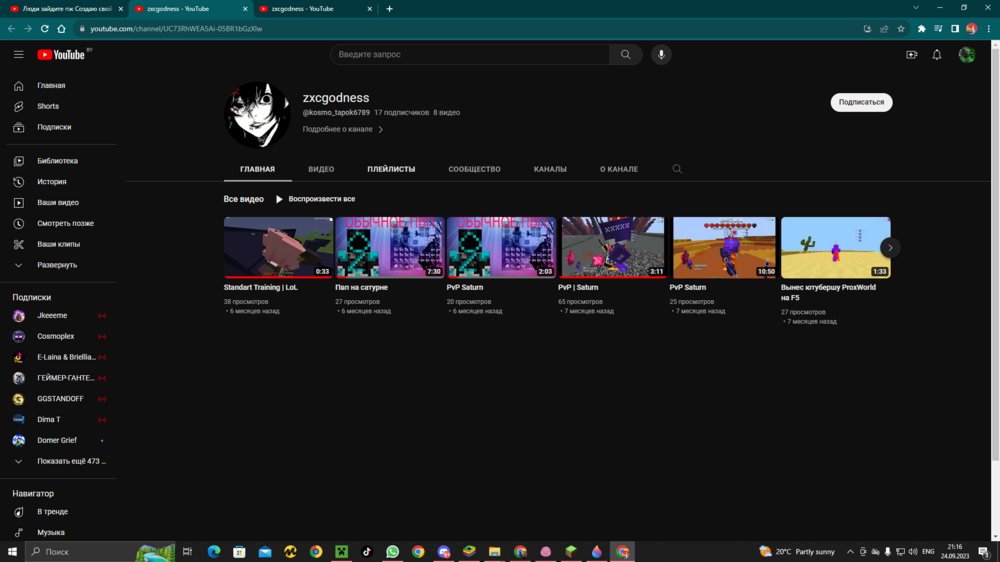This screenshot has height=562, width=1000.
Task: Click the channel search magnifier icon
Action: pos(677,169)
